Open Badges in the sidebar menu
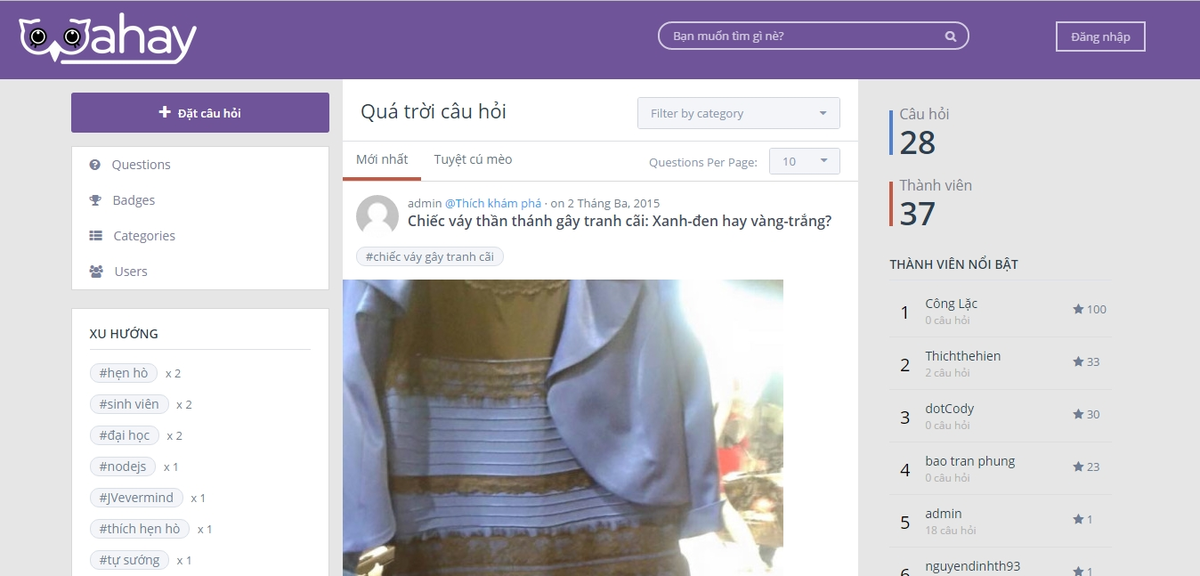The image size is (1200, 576). [x=134, y=200]
